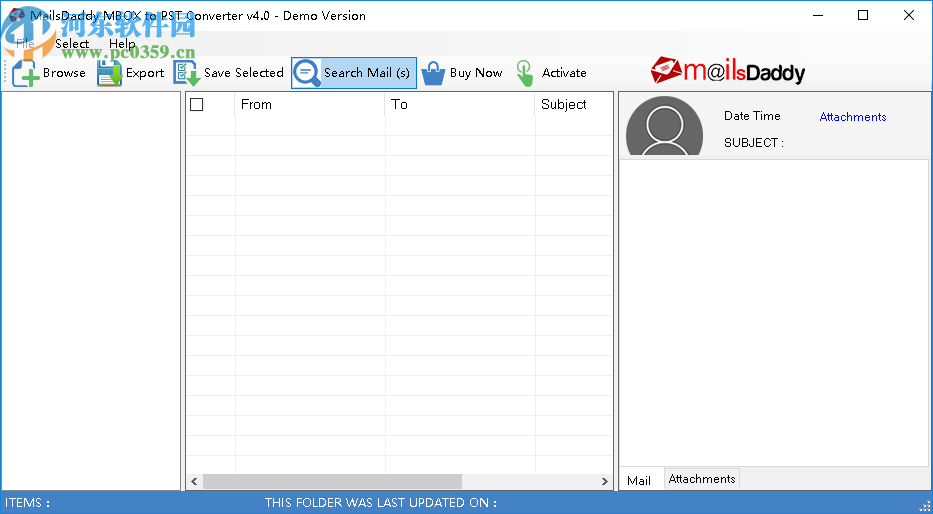Image resolution: width=933 pixels, height=514 pixels.
Task: Click the Save Selected checklist icon
Action: tap(186, 73)
